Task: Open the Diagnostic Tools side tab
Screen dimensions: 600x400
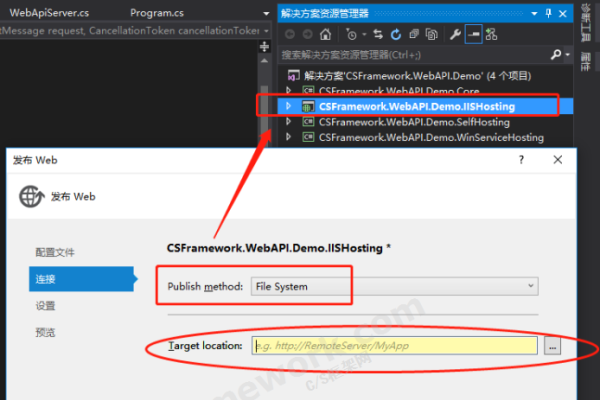Action: [x=585, y=22]
